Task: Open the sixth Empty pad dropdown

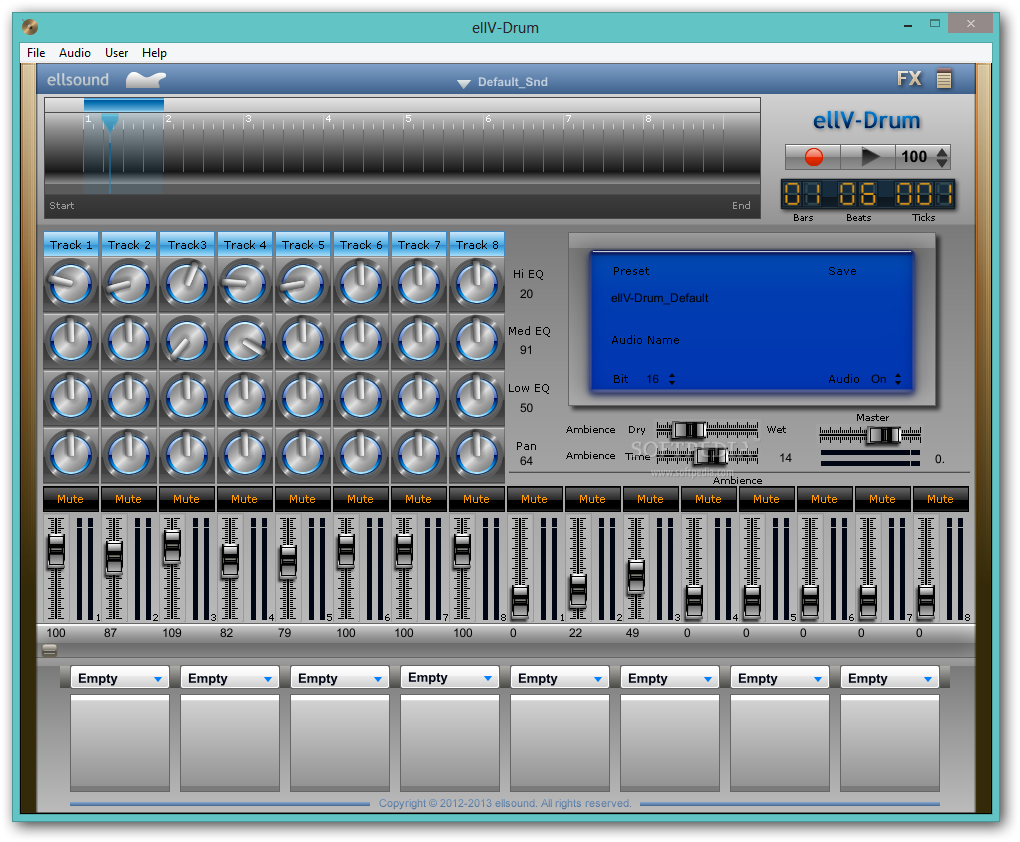Action: click(669, 678)
